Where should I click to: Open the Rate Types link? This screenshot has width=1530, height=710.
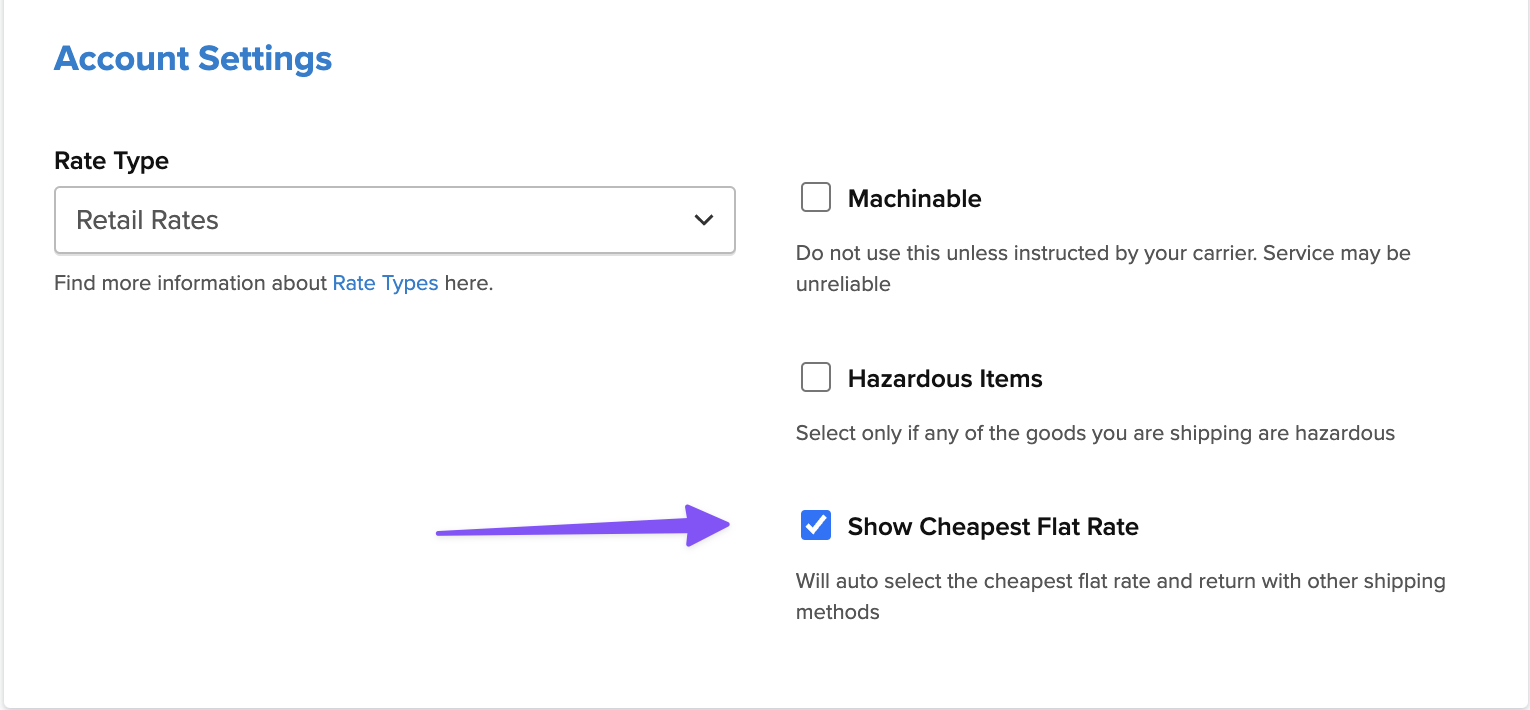coord(385,283)
